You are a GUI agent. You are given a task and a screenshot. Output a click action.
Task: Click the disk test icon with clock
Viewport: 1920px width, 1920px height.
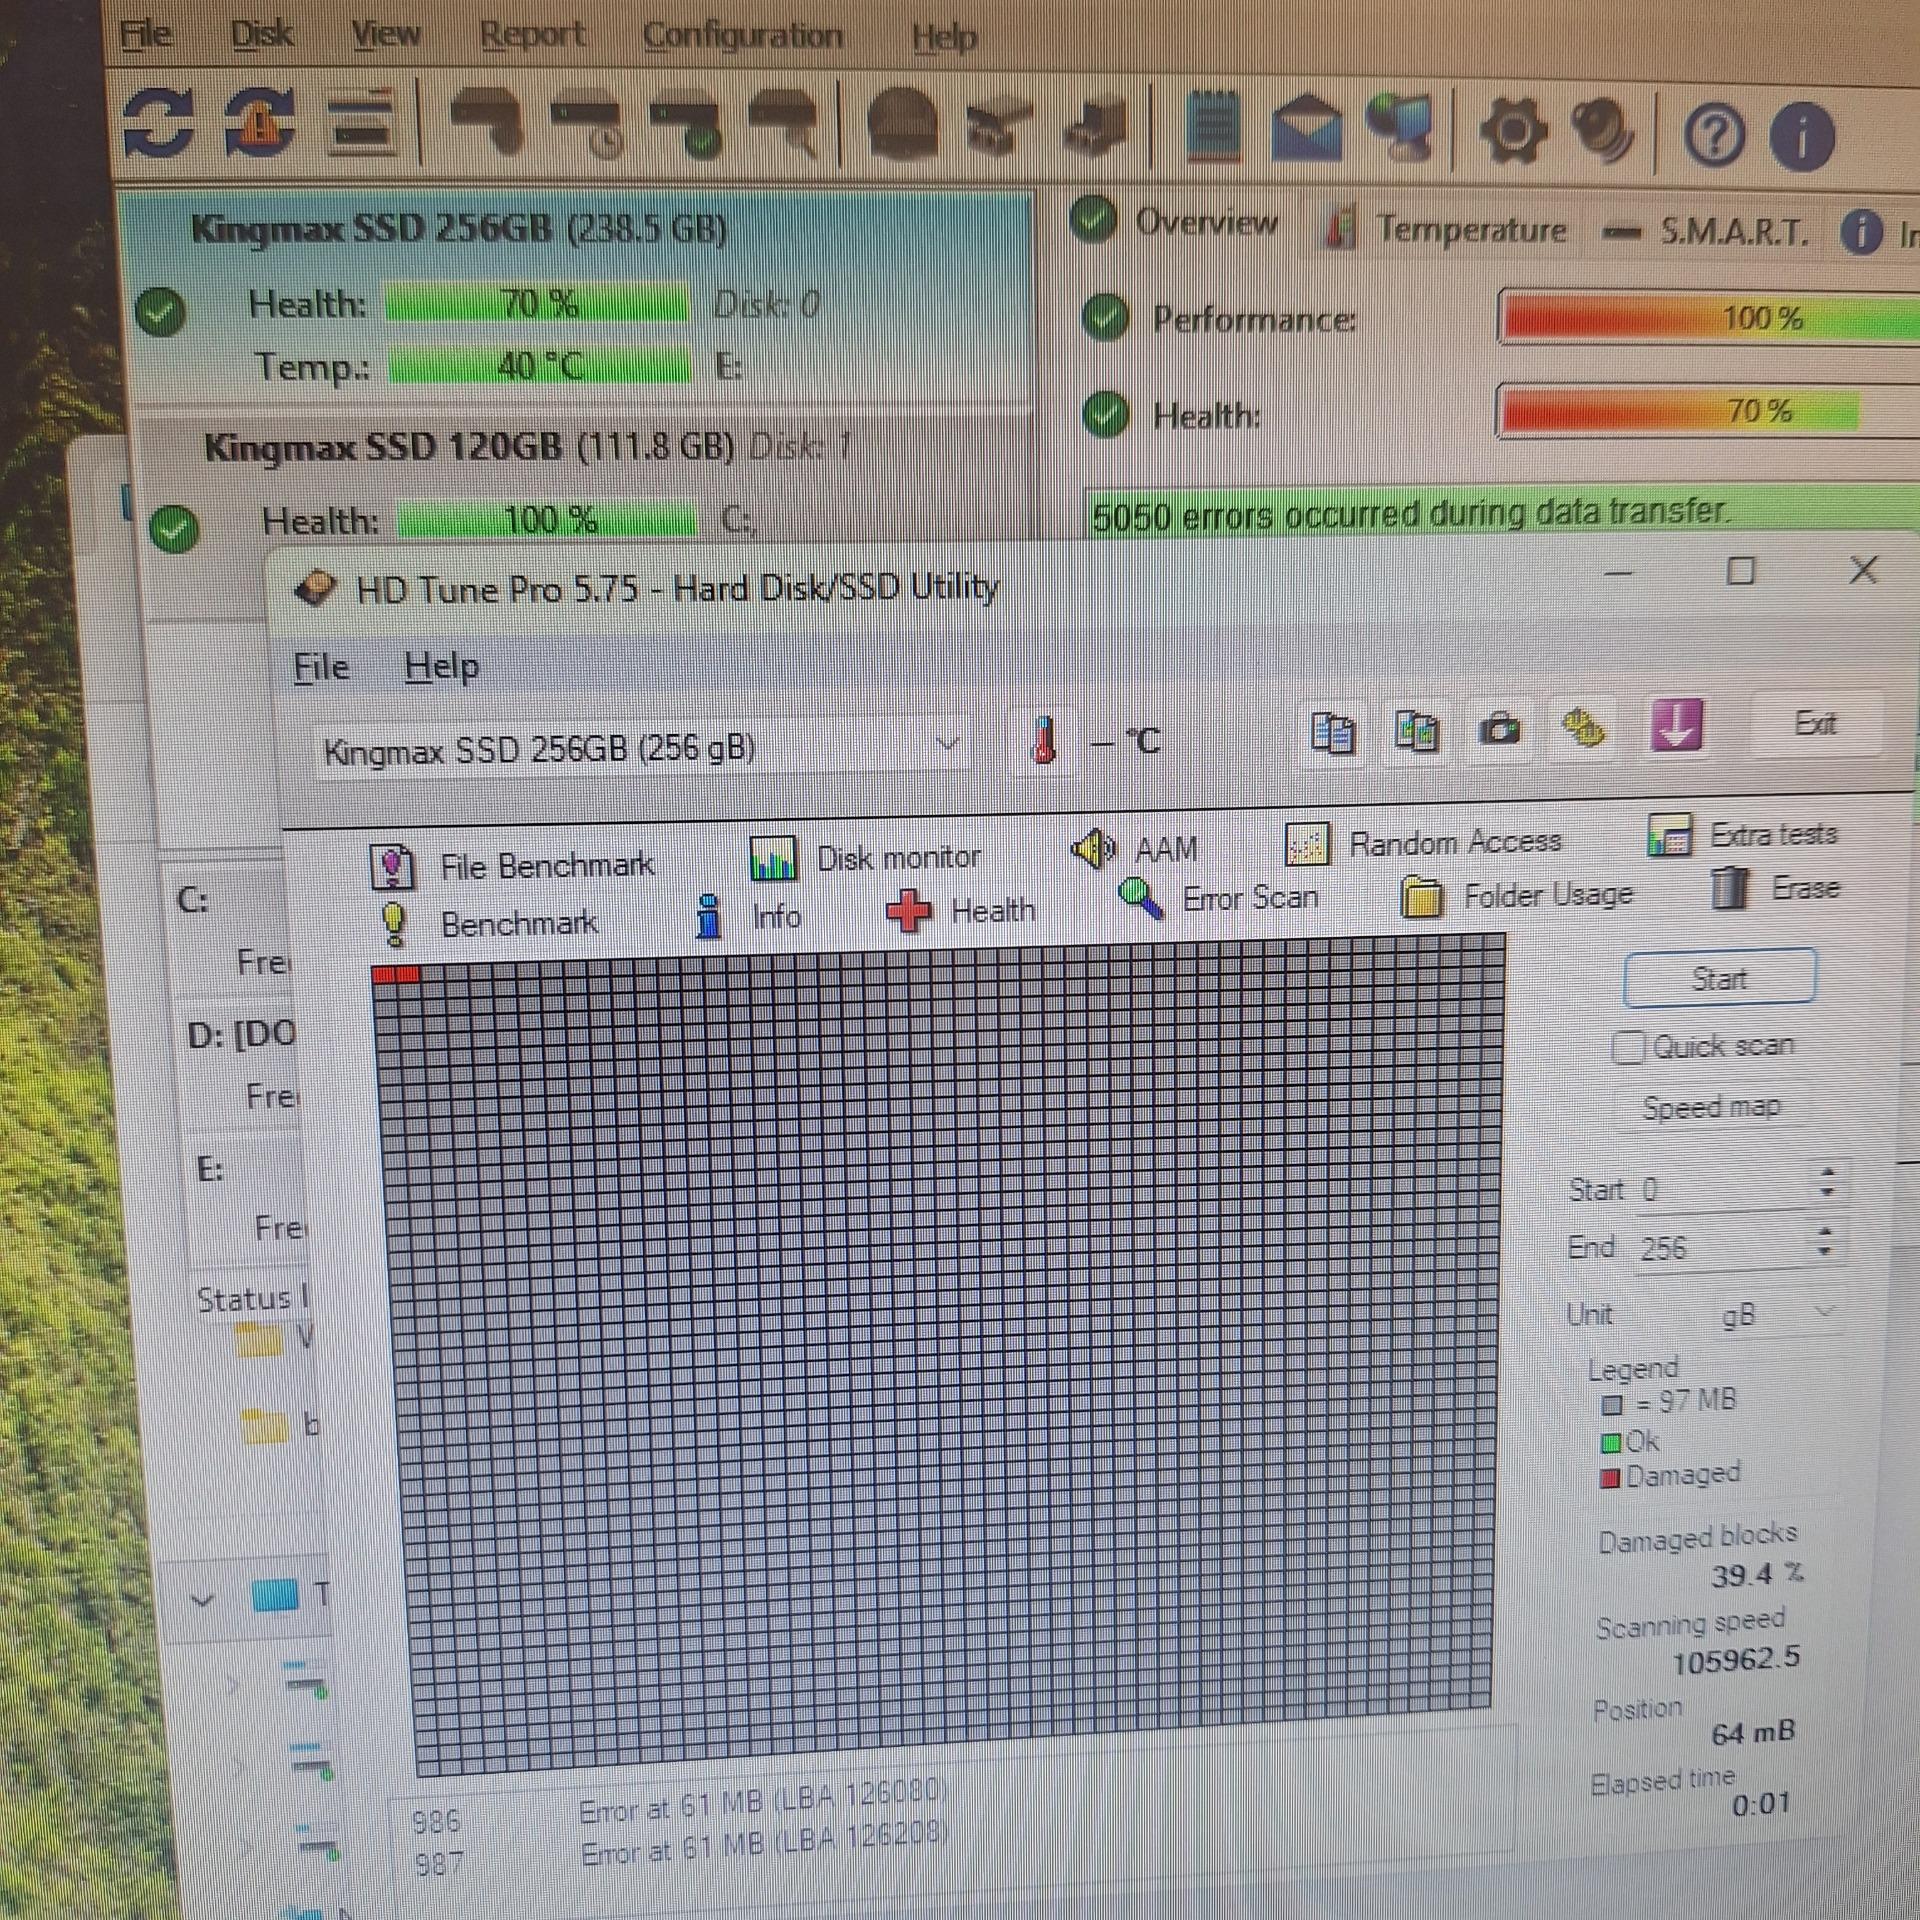tap(590, 128)
